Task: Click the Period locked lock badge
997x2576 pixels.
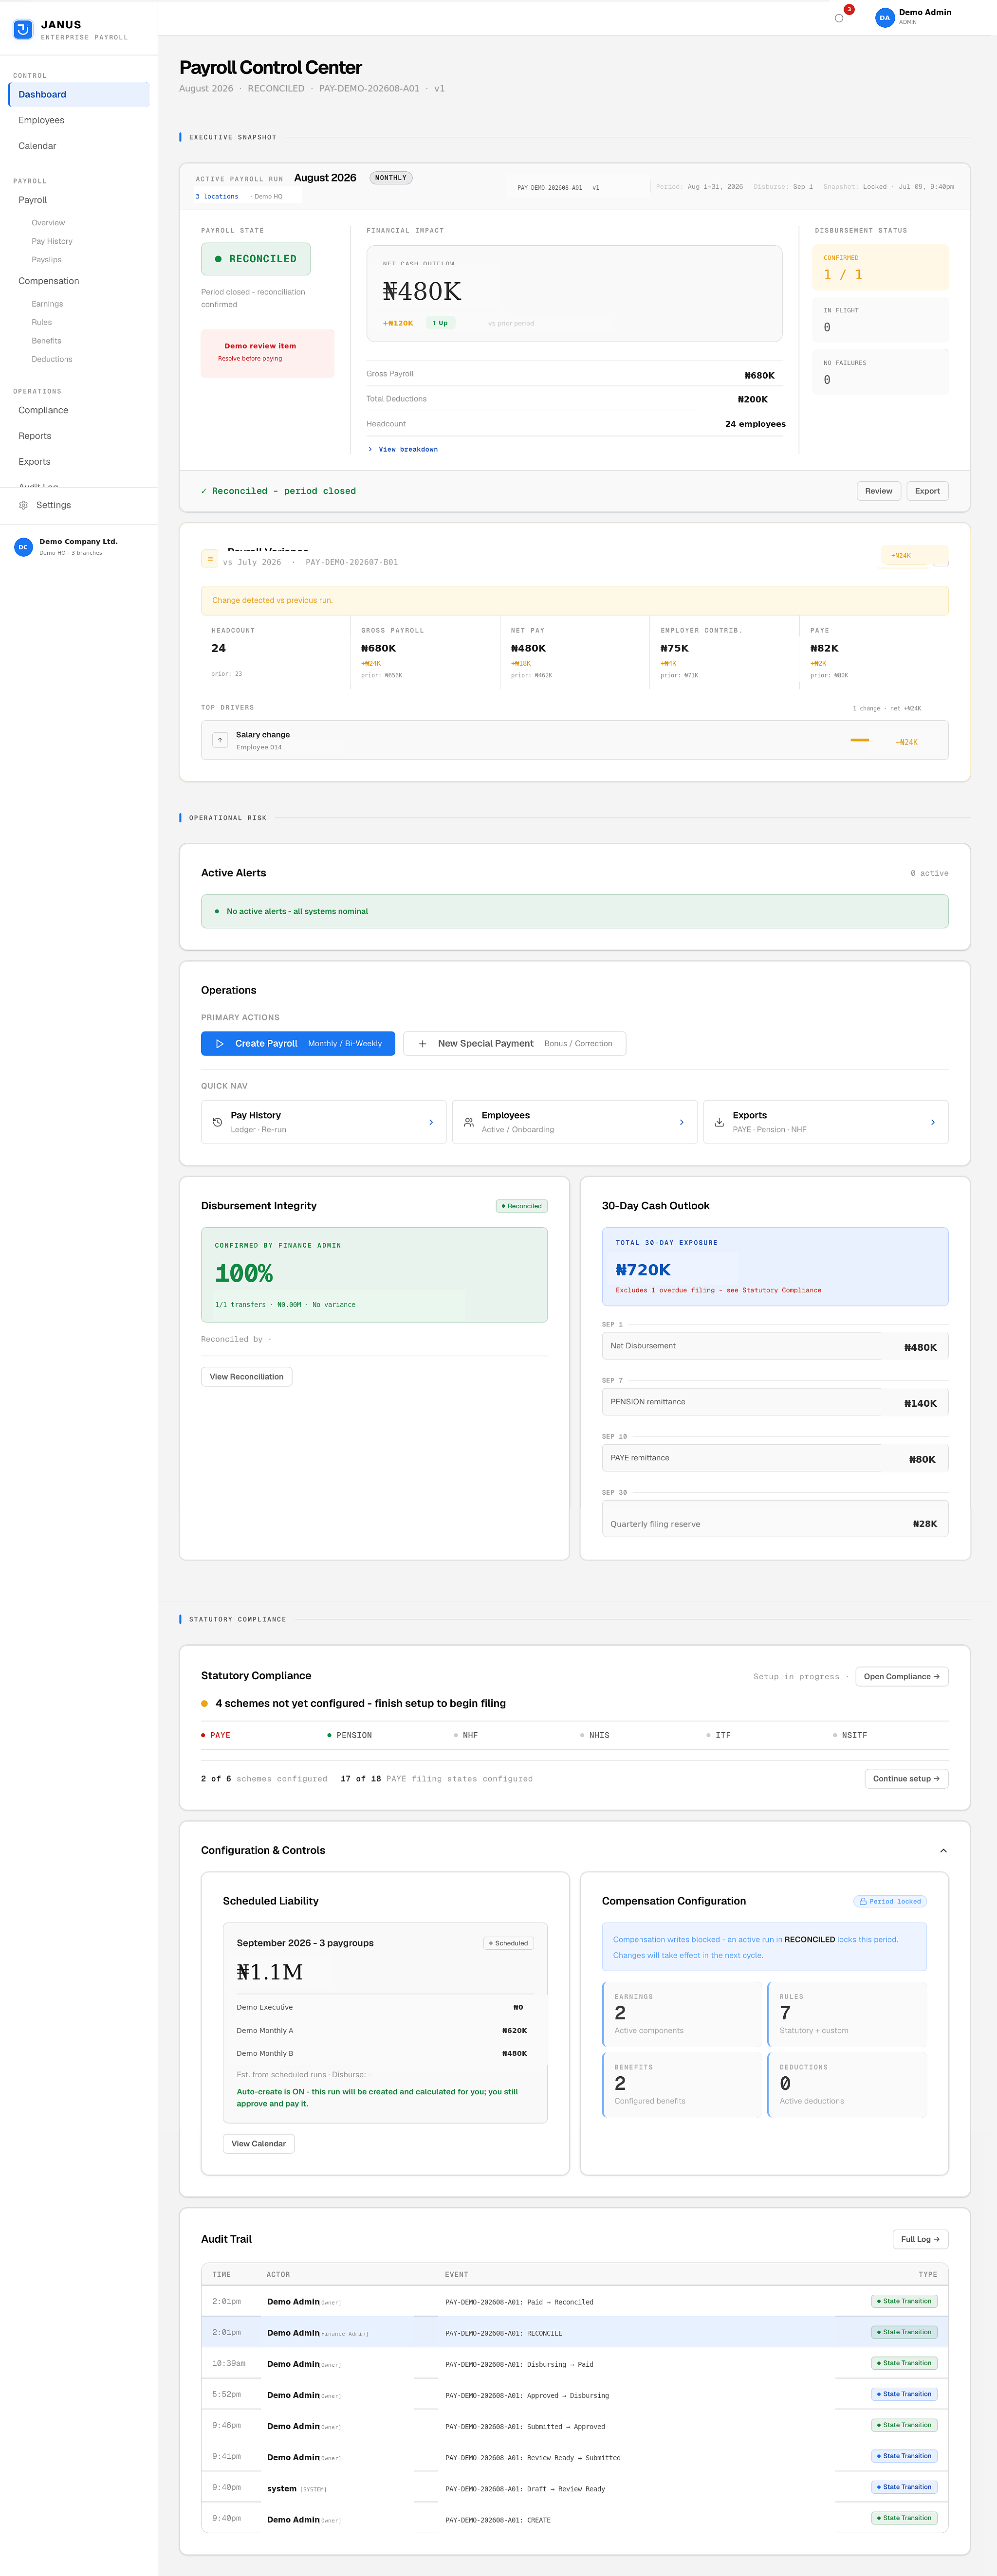Action: coord(890,1901)
